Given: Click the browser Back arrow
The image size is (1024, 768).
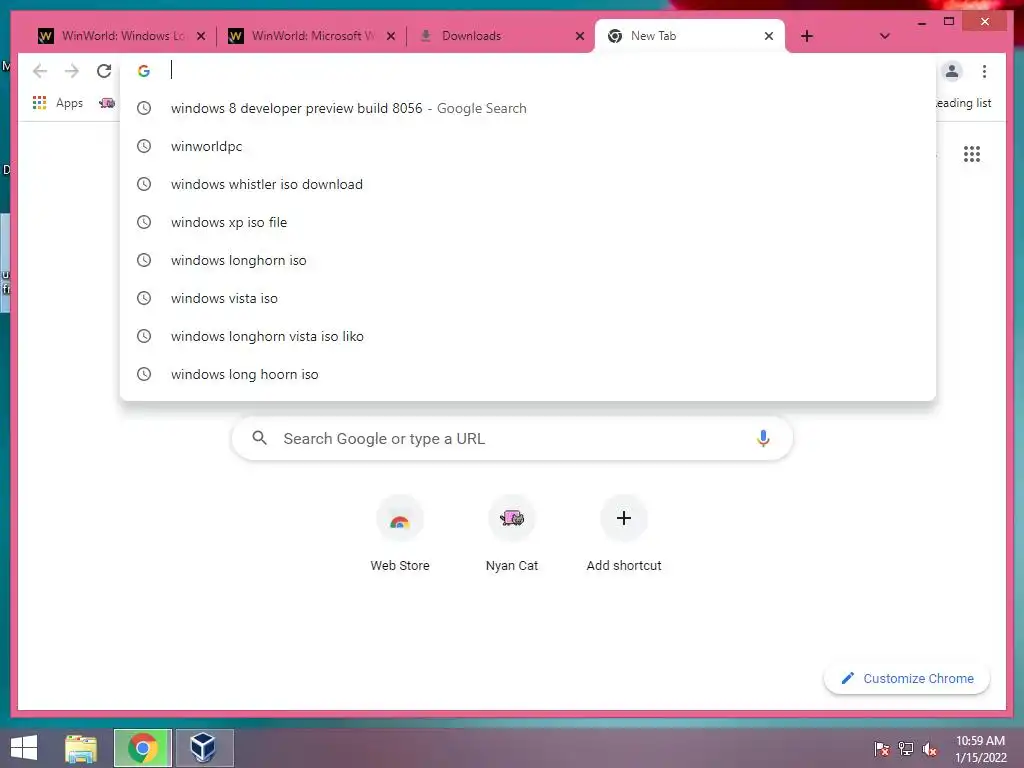Looking at the screenshot, I should point(40,71).
